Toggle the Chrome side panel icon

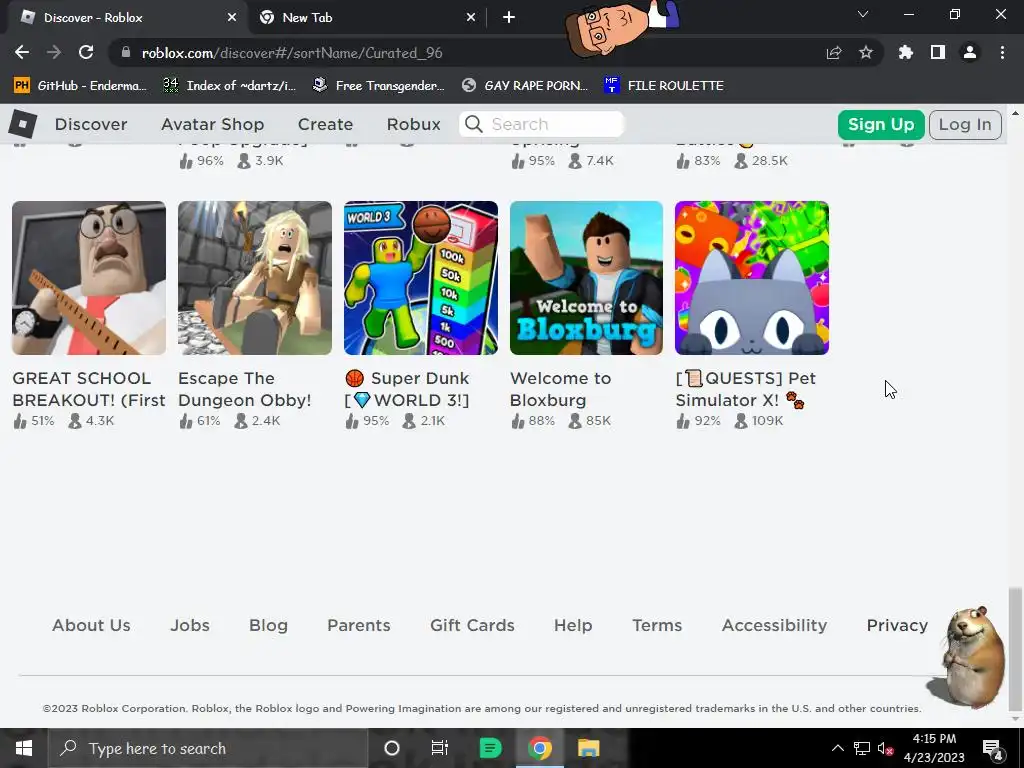(938, 52)
